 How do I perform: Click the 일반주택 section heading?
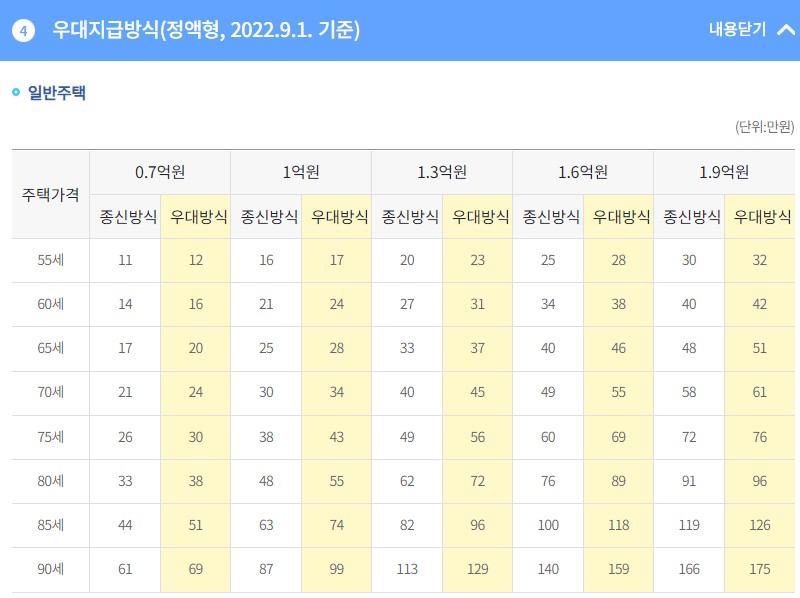(57, 92)
